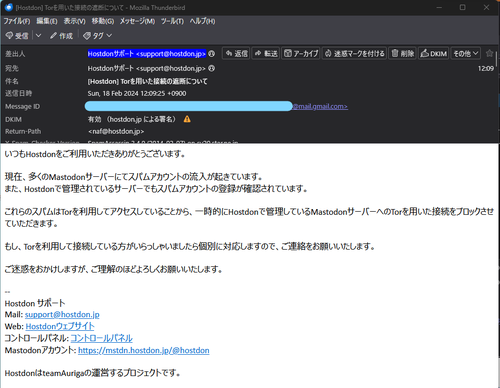Open the mstdn.hostdon.jp/@hostdon link
This screenshot has height=388, width=500.
tap(144, 350)
